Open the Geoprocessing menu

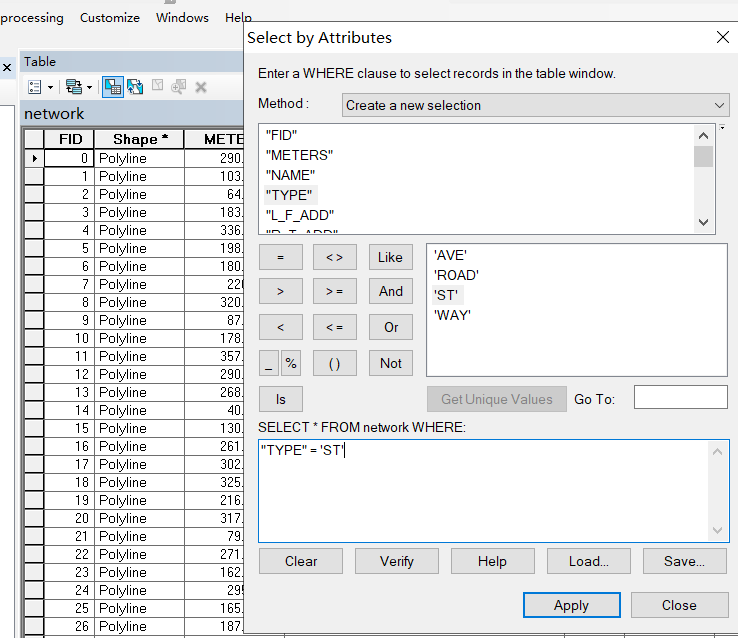[32, 18]
